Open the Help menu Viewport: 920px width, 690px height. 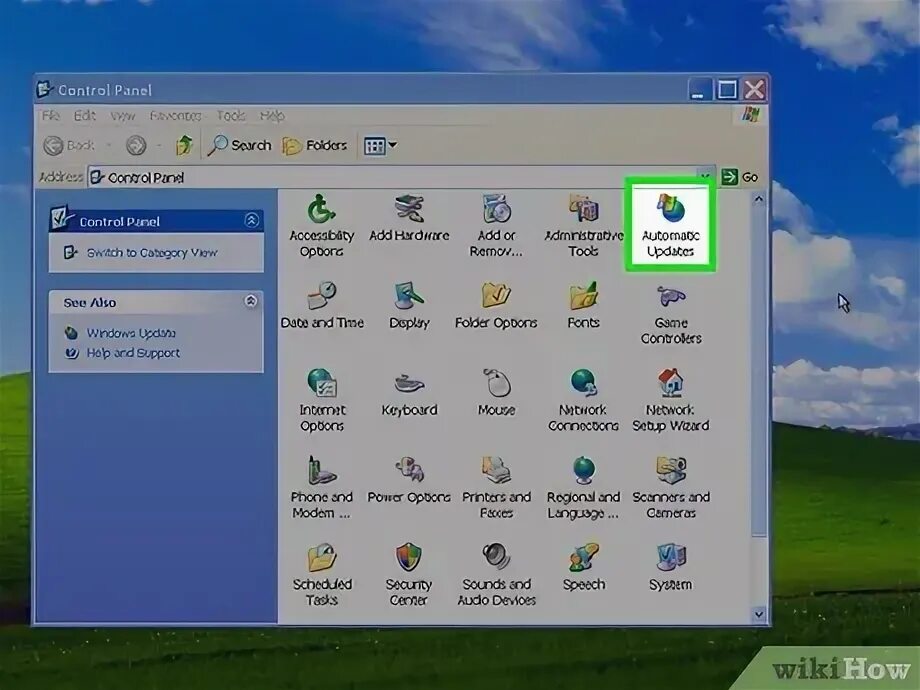[272, 116]
